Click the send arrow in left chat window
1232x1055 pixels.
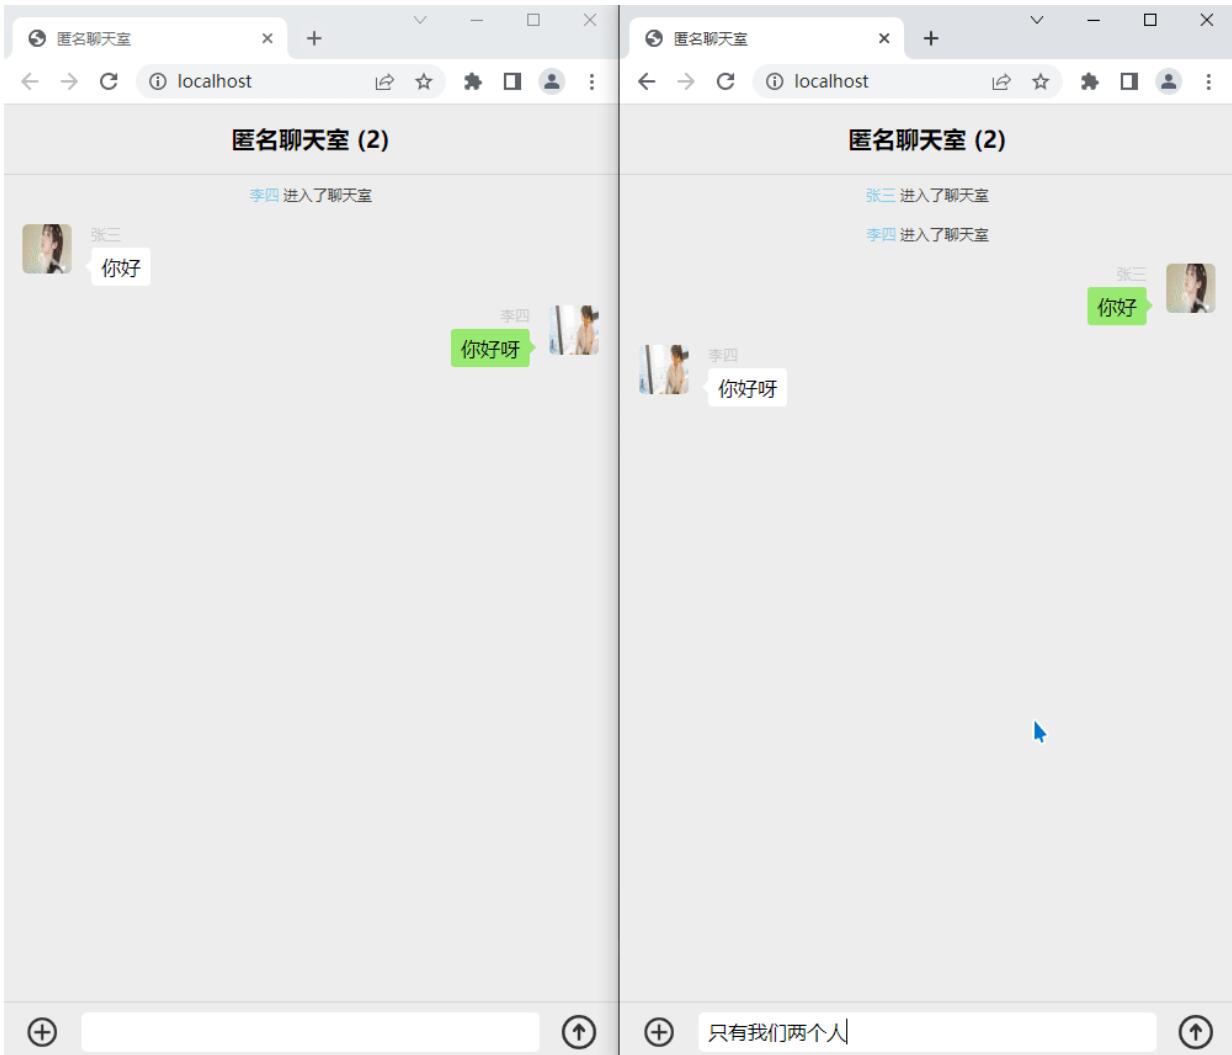point(579,1031)
